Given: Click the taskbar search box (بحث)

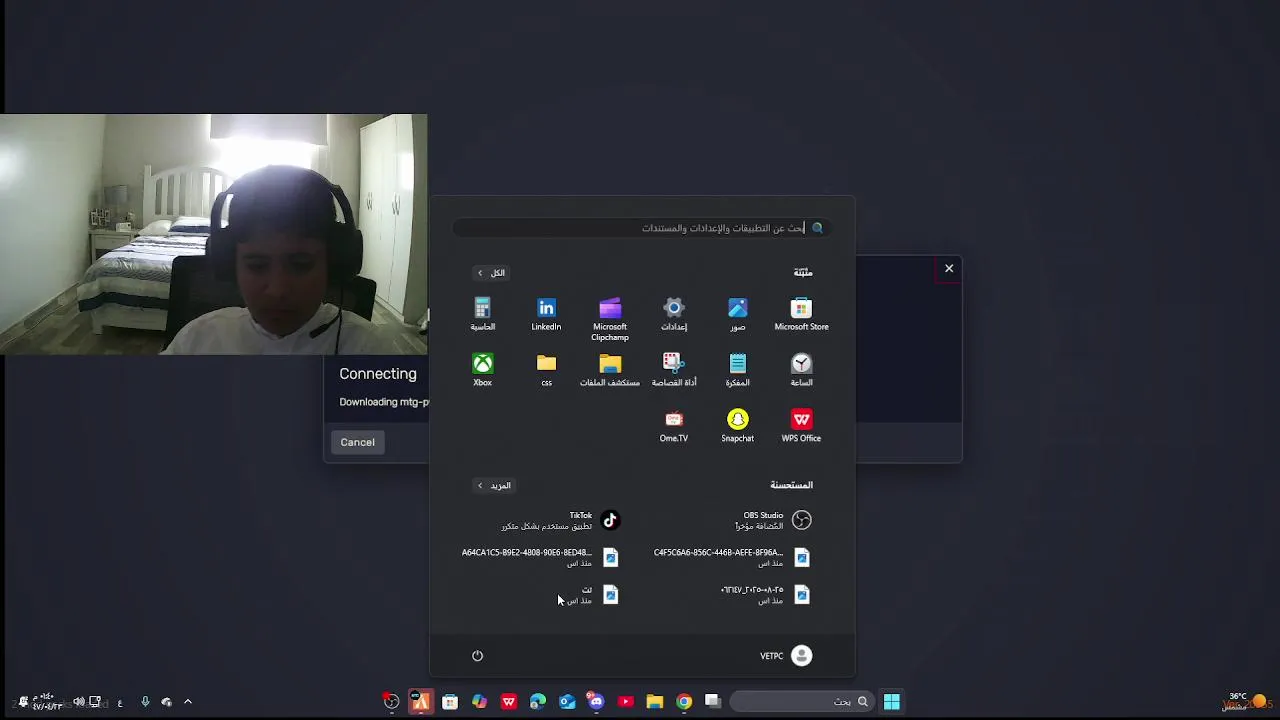Looking at the screenshot, I should (x=800, y=702).
